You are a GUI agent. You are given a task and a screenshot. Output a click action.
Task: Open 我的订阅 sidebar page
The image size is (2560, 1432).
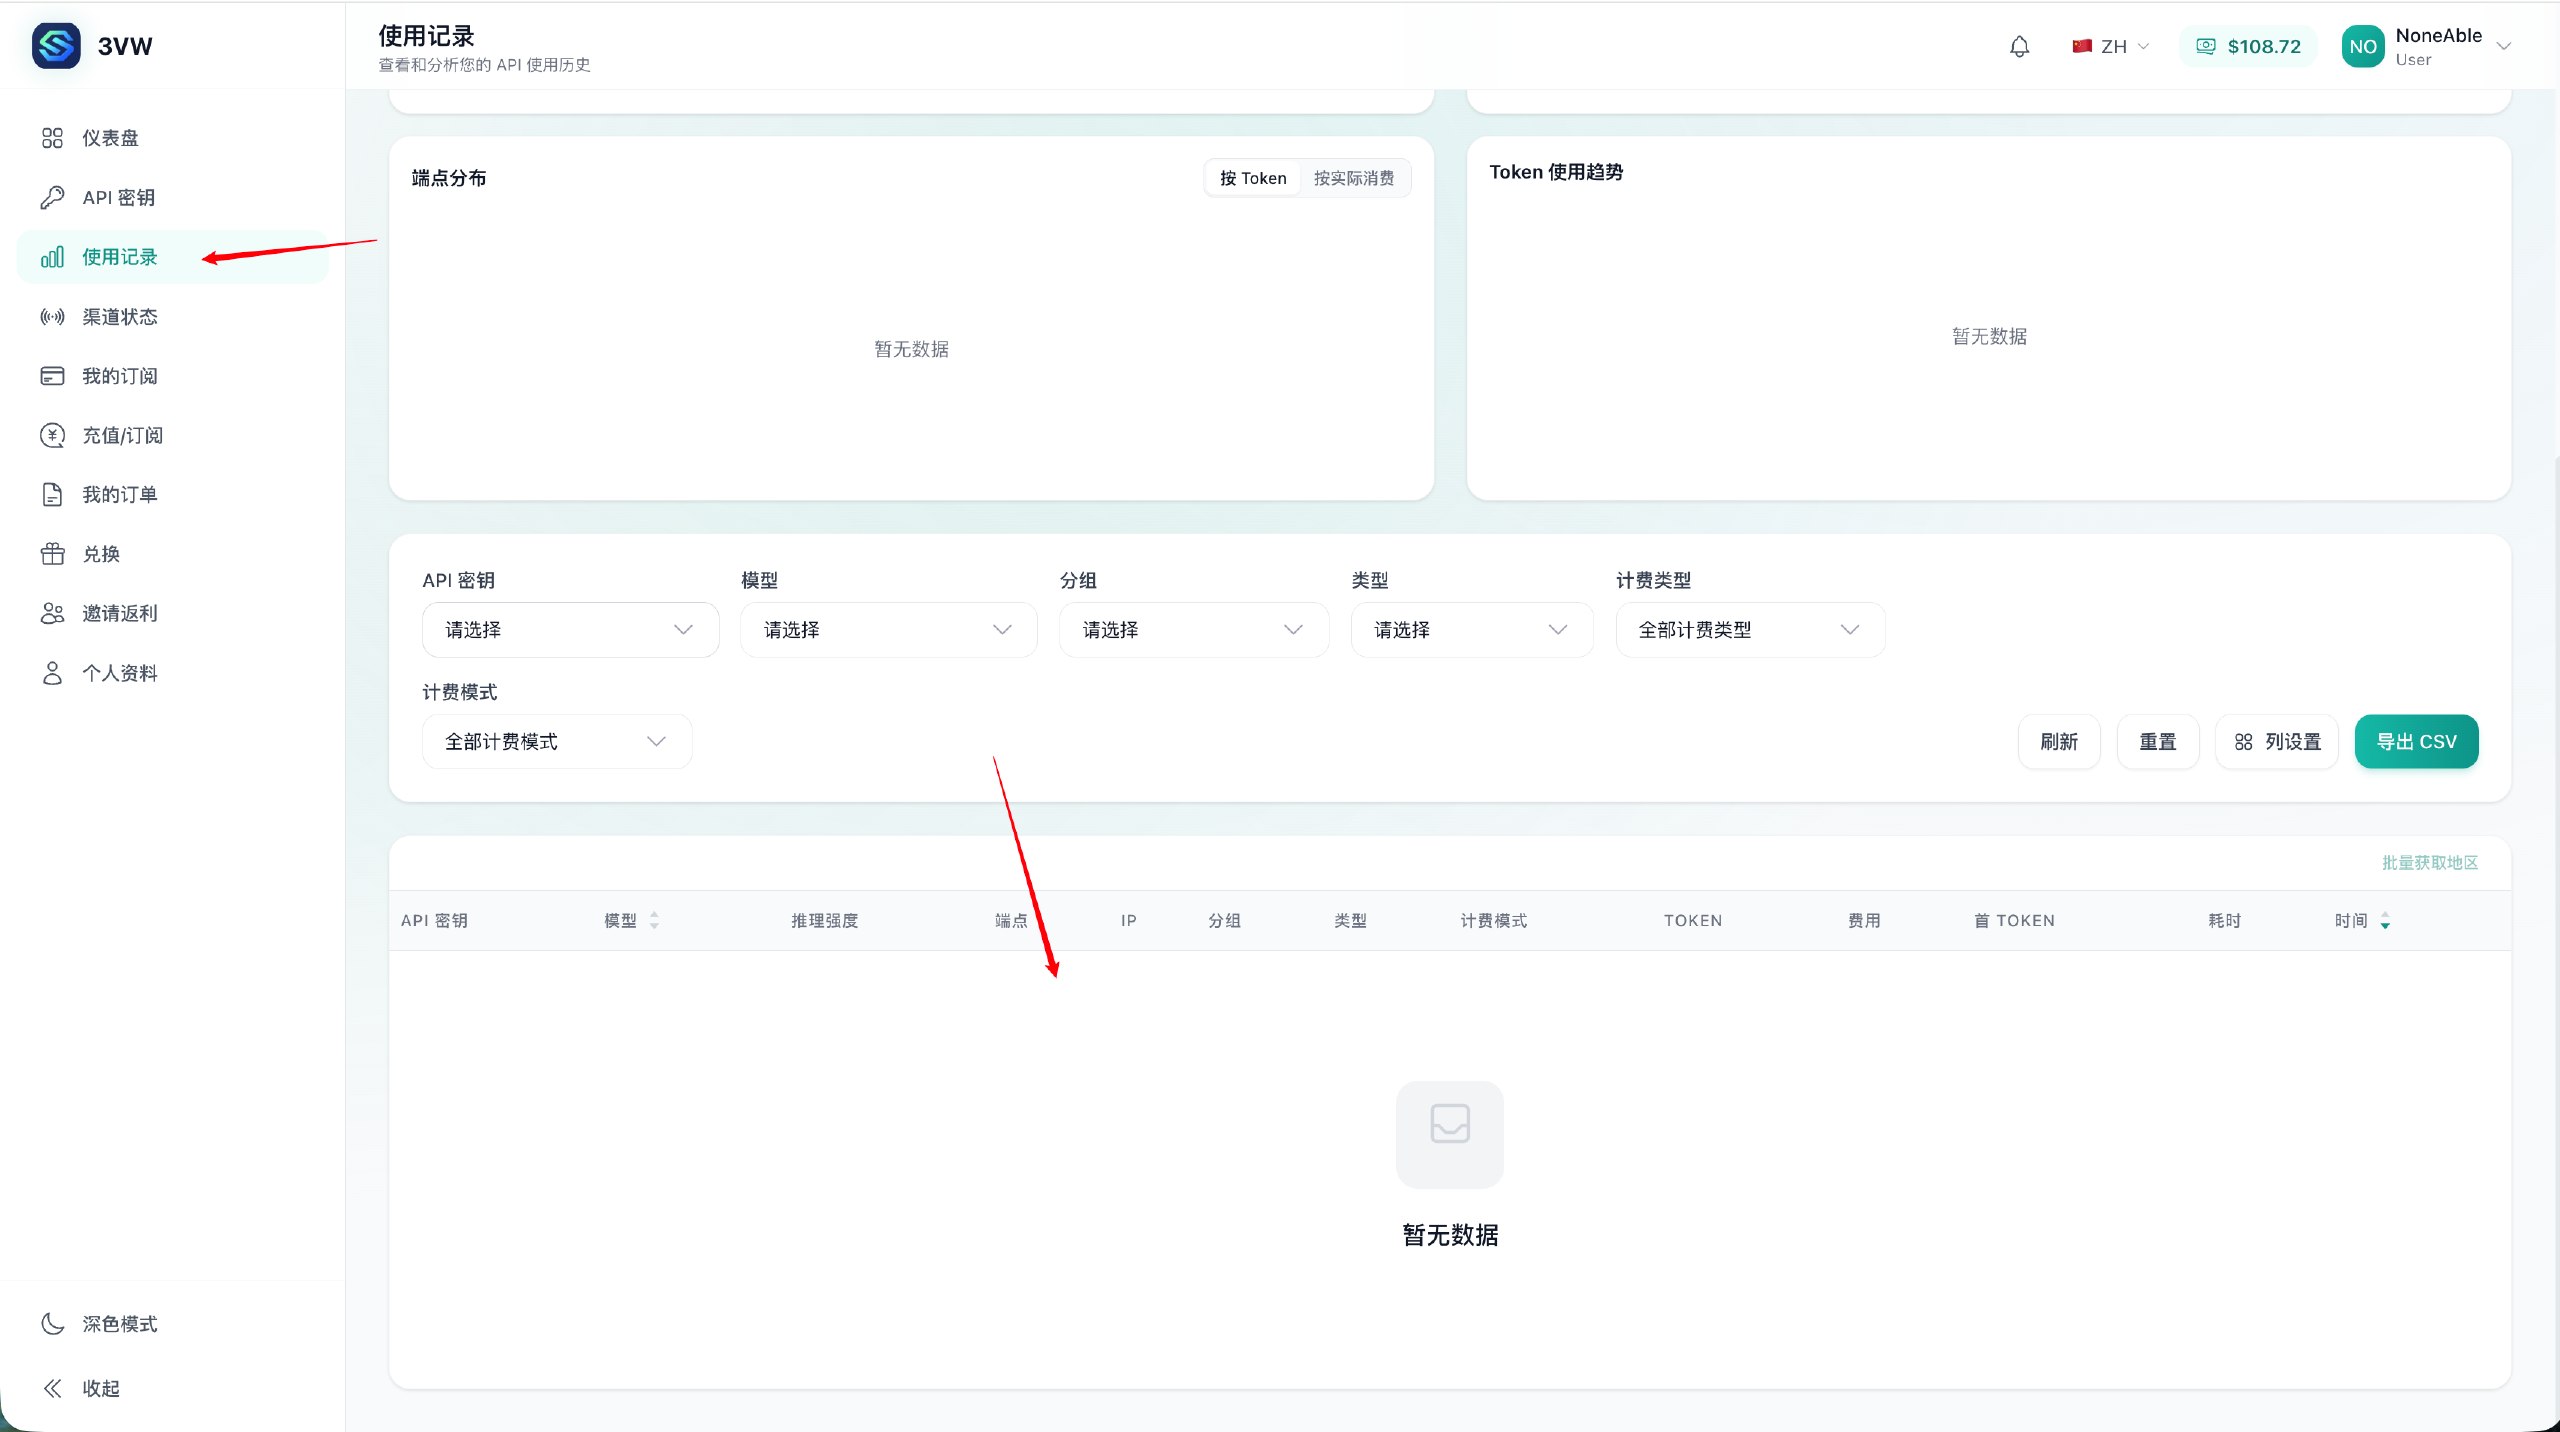tap(172, 376)
